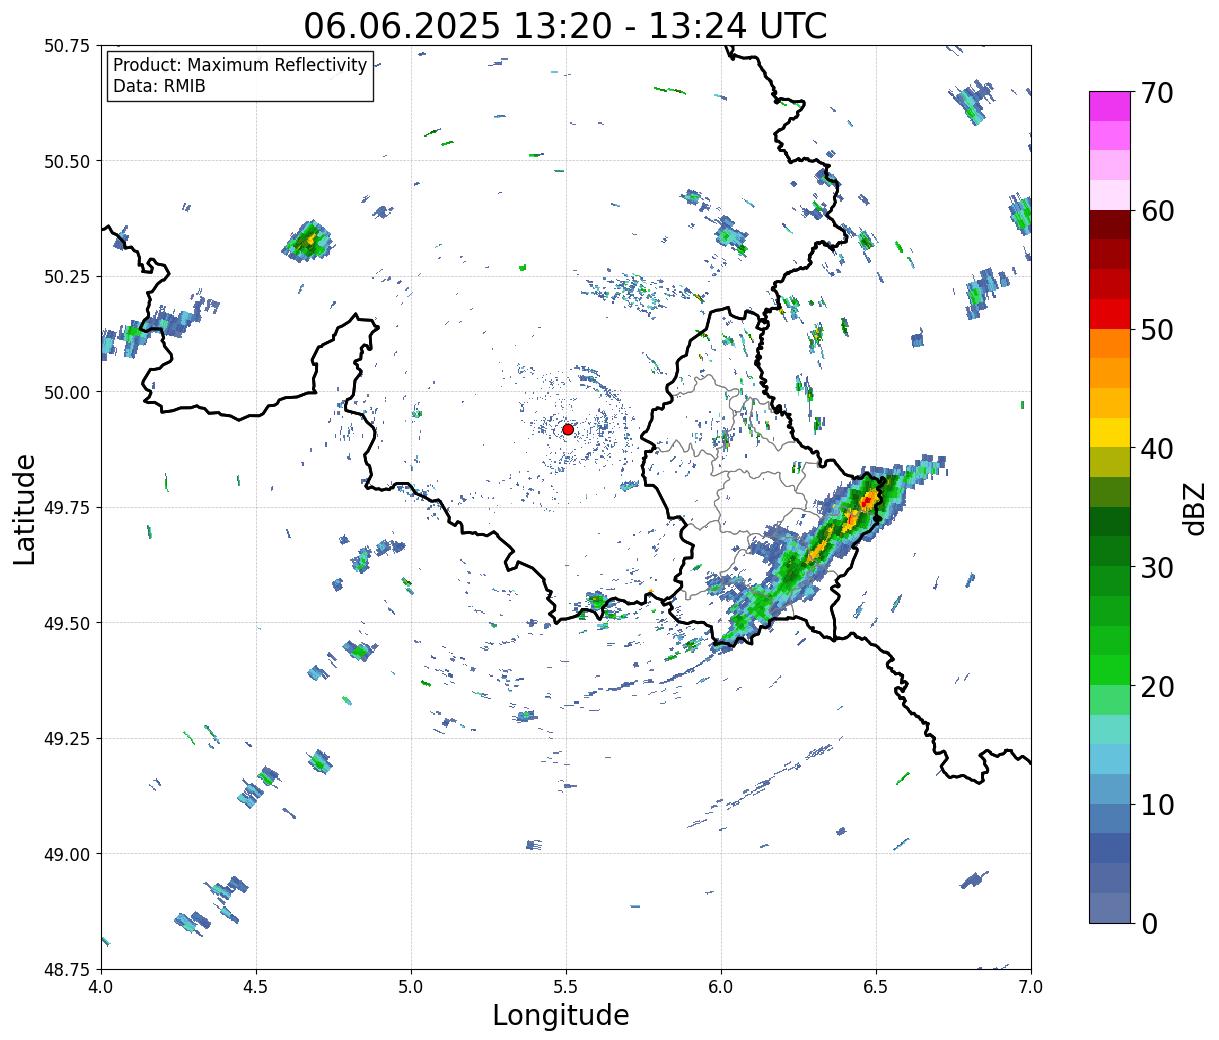The image size is (1219, 1040).
Task: Click the Longitude axis label
Action: click(x=561, y=1015)
